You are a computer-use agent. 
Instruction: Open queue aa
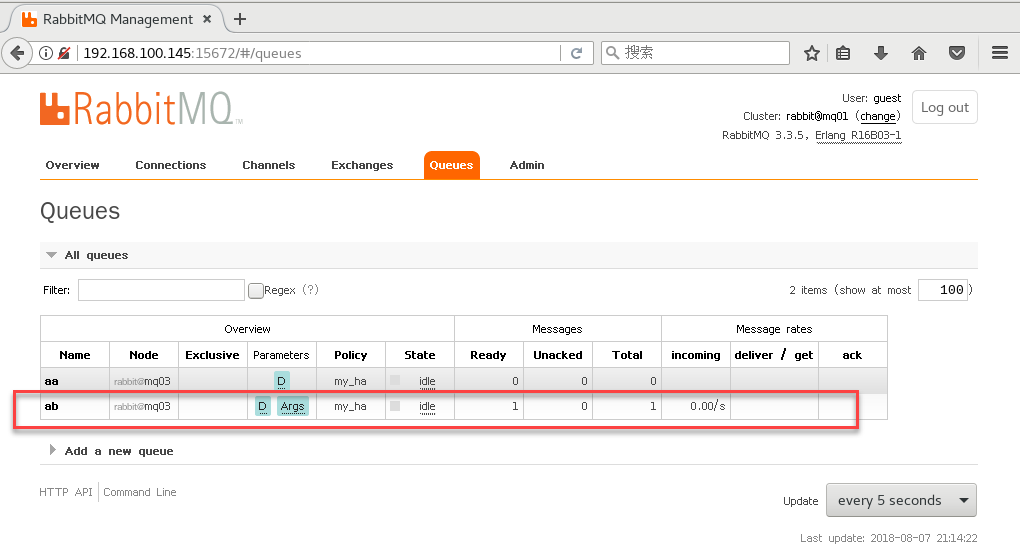51,381
